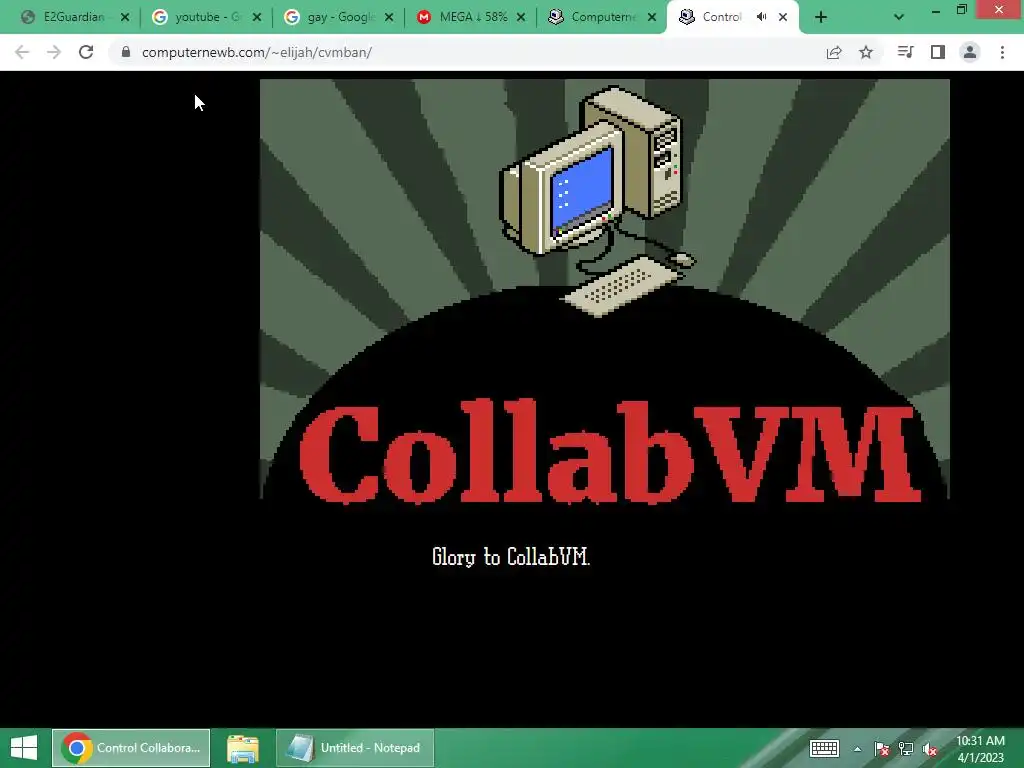Show hidden system tray icons

coord(857,749)
